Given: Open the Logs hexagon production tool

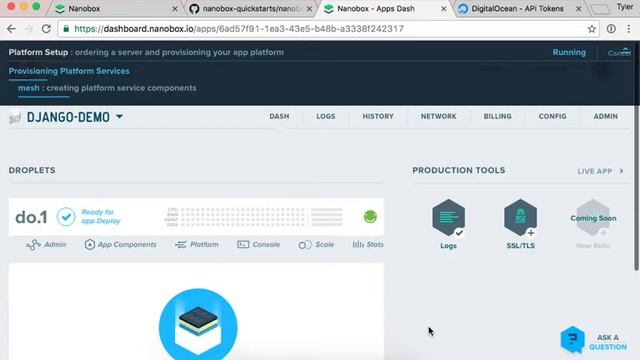Looking at the screenshot, I should 449,218.
